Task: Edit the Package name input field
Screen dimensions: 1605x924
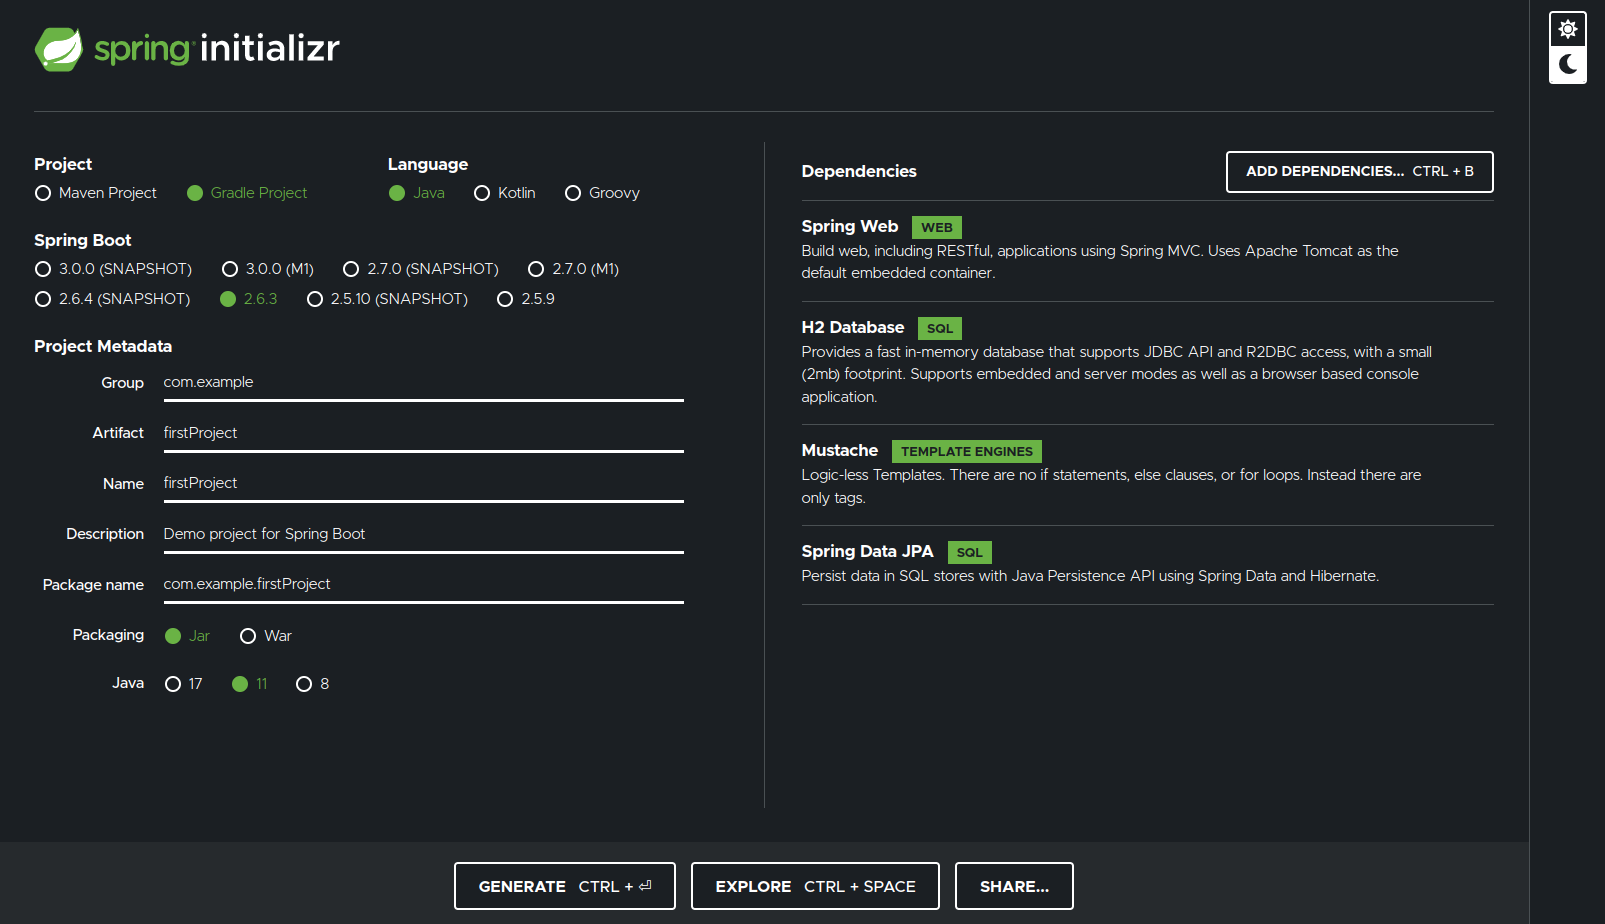Action: 424,585
